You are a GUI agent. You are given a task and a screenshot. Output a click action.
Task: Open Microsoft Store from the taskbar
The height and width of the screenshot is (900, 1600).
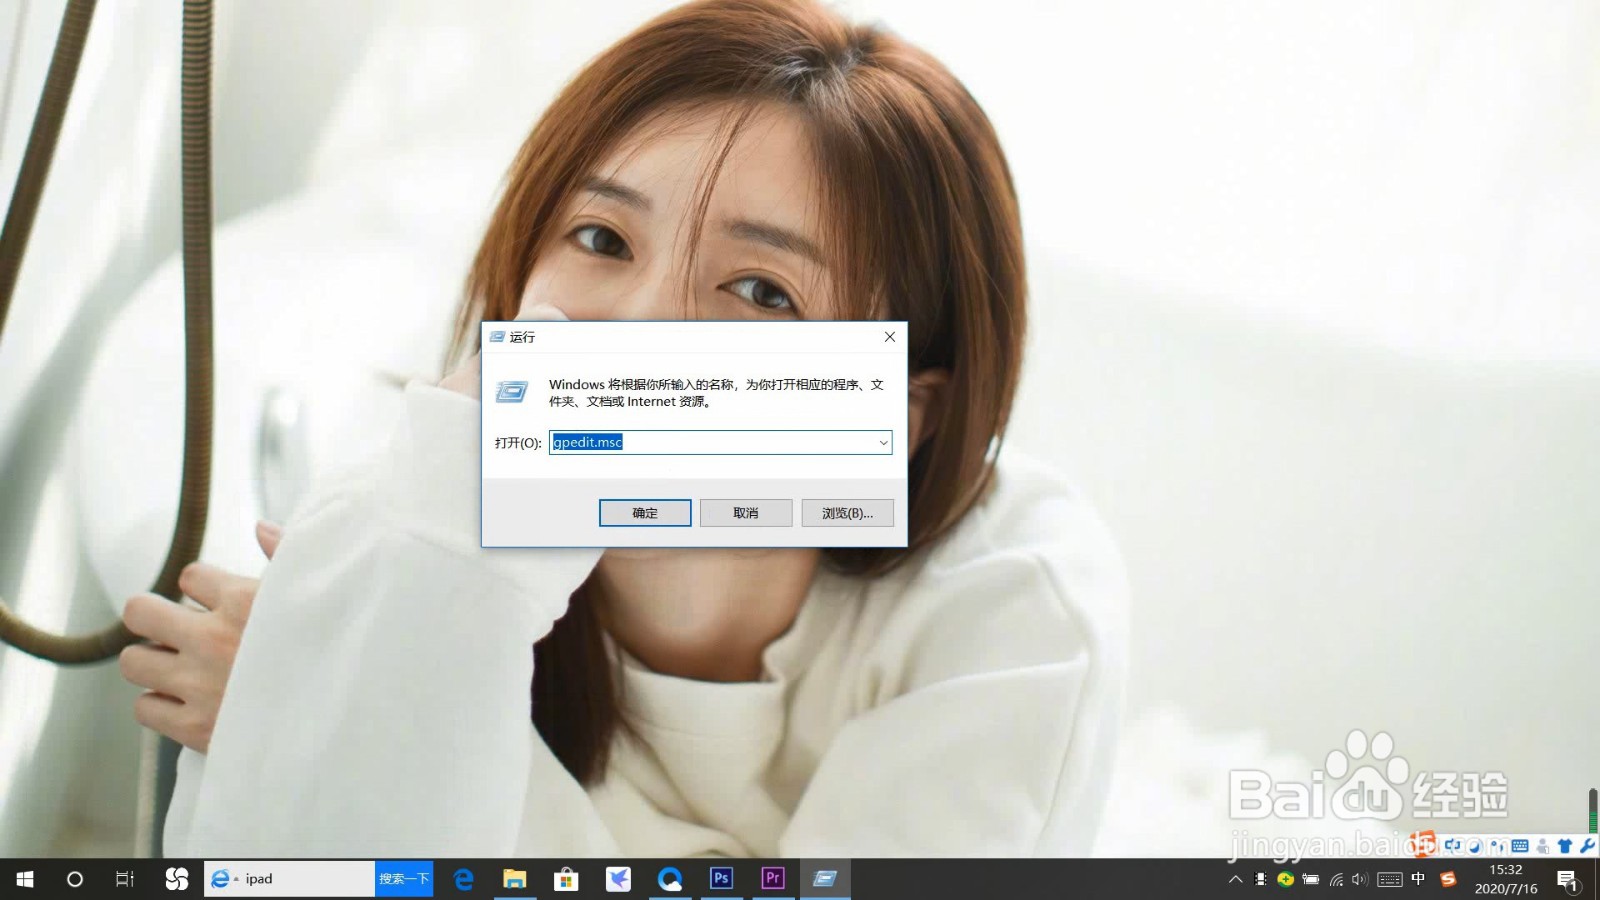pos(566,879)
